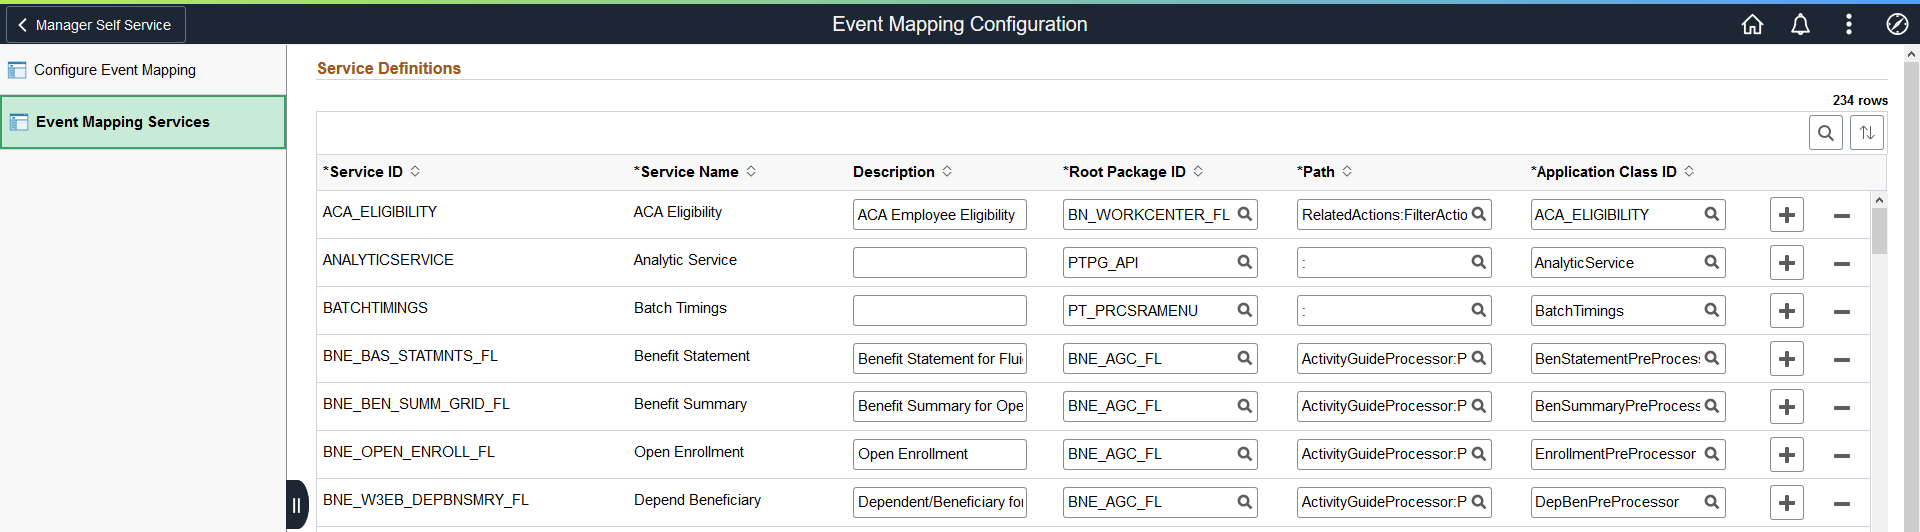Sort by Application Class ID column

coord(1689,172)
